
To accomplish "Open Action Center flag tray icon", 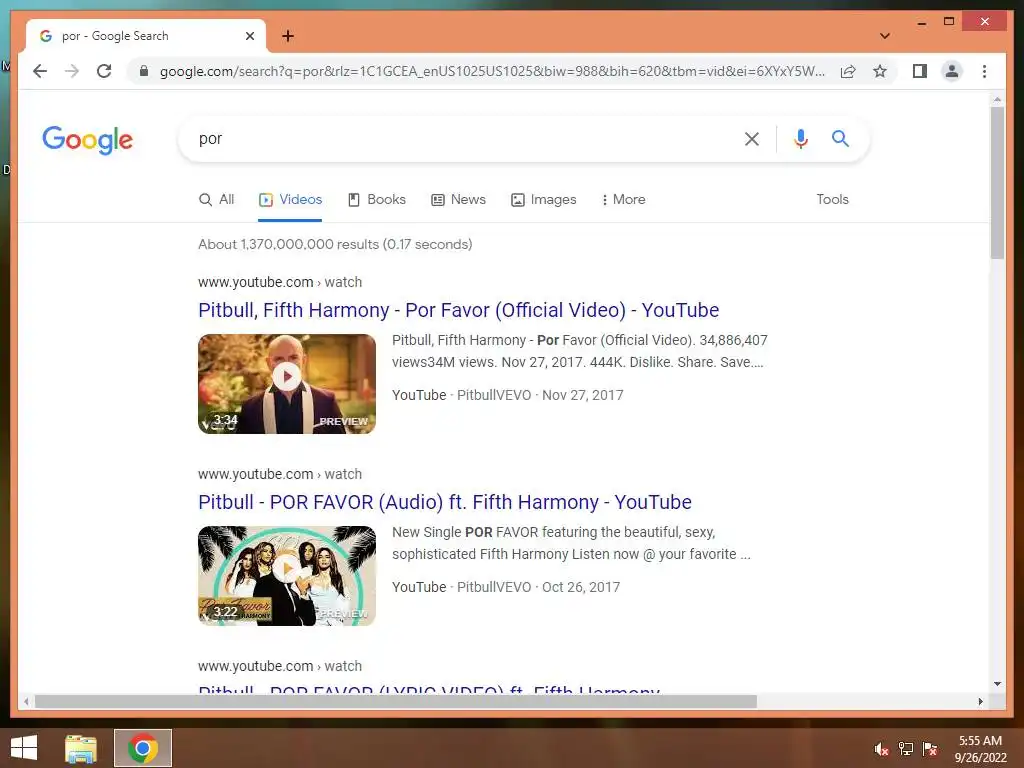I will [x=930, y=749].
